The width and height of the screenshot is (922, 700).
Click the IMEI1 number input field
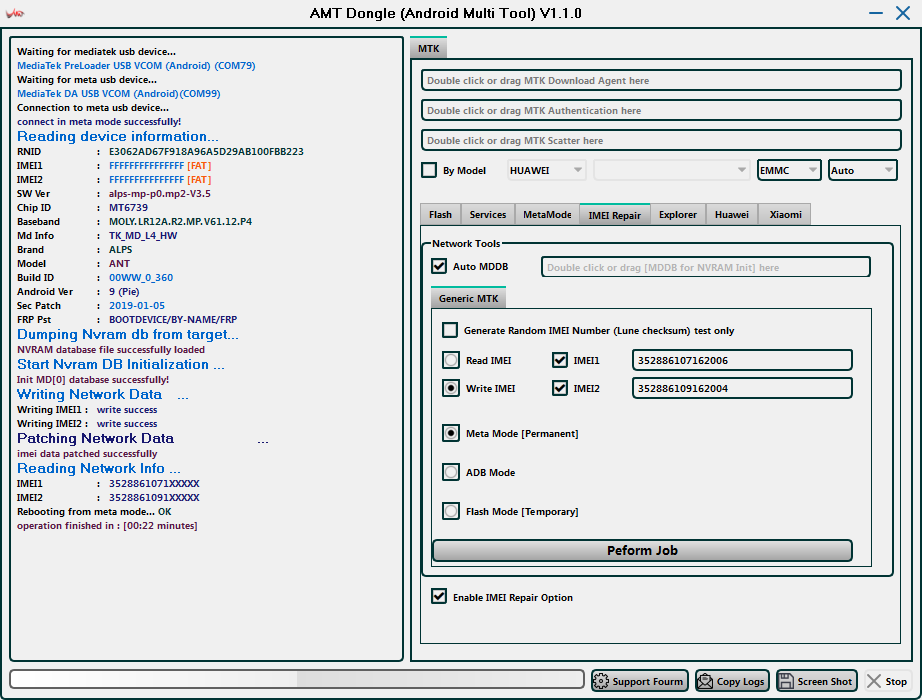[x=741, y=360]
